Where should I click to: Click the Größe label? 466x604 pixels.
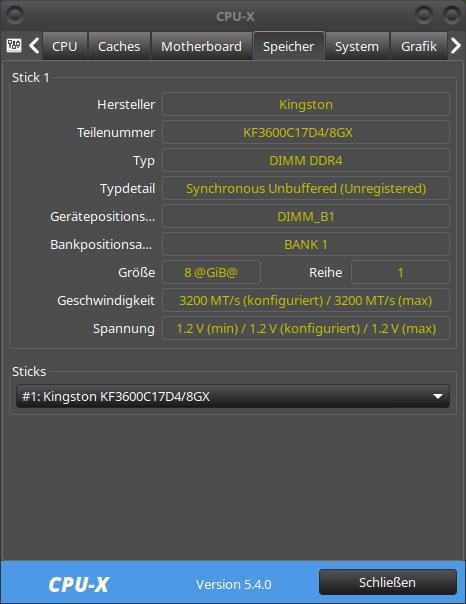(x=136, y=272)
